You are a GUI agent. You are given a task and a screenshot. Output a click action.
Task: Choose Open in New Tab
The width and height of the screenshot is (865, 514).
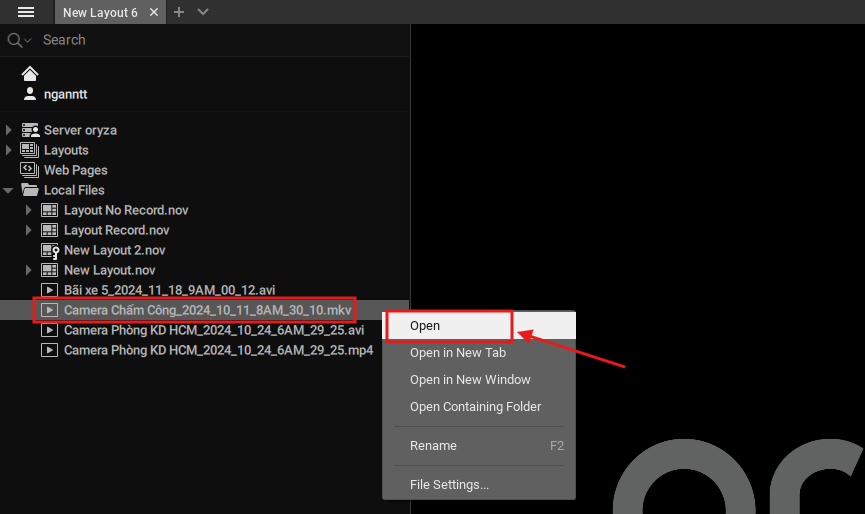[479, 352]
